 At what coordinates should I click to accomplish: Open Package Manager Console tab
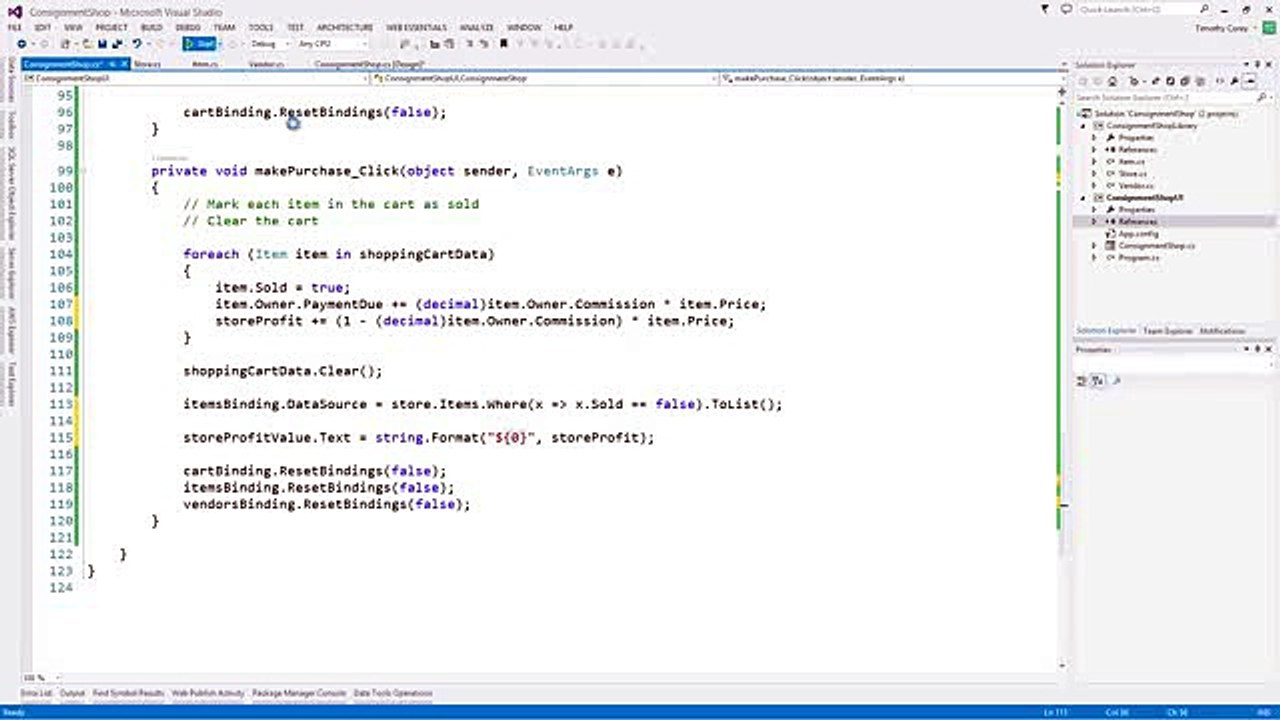point(299,692)
